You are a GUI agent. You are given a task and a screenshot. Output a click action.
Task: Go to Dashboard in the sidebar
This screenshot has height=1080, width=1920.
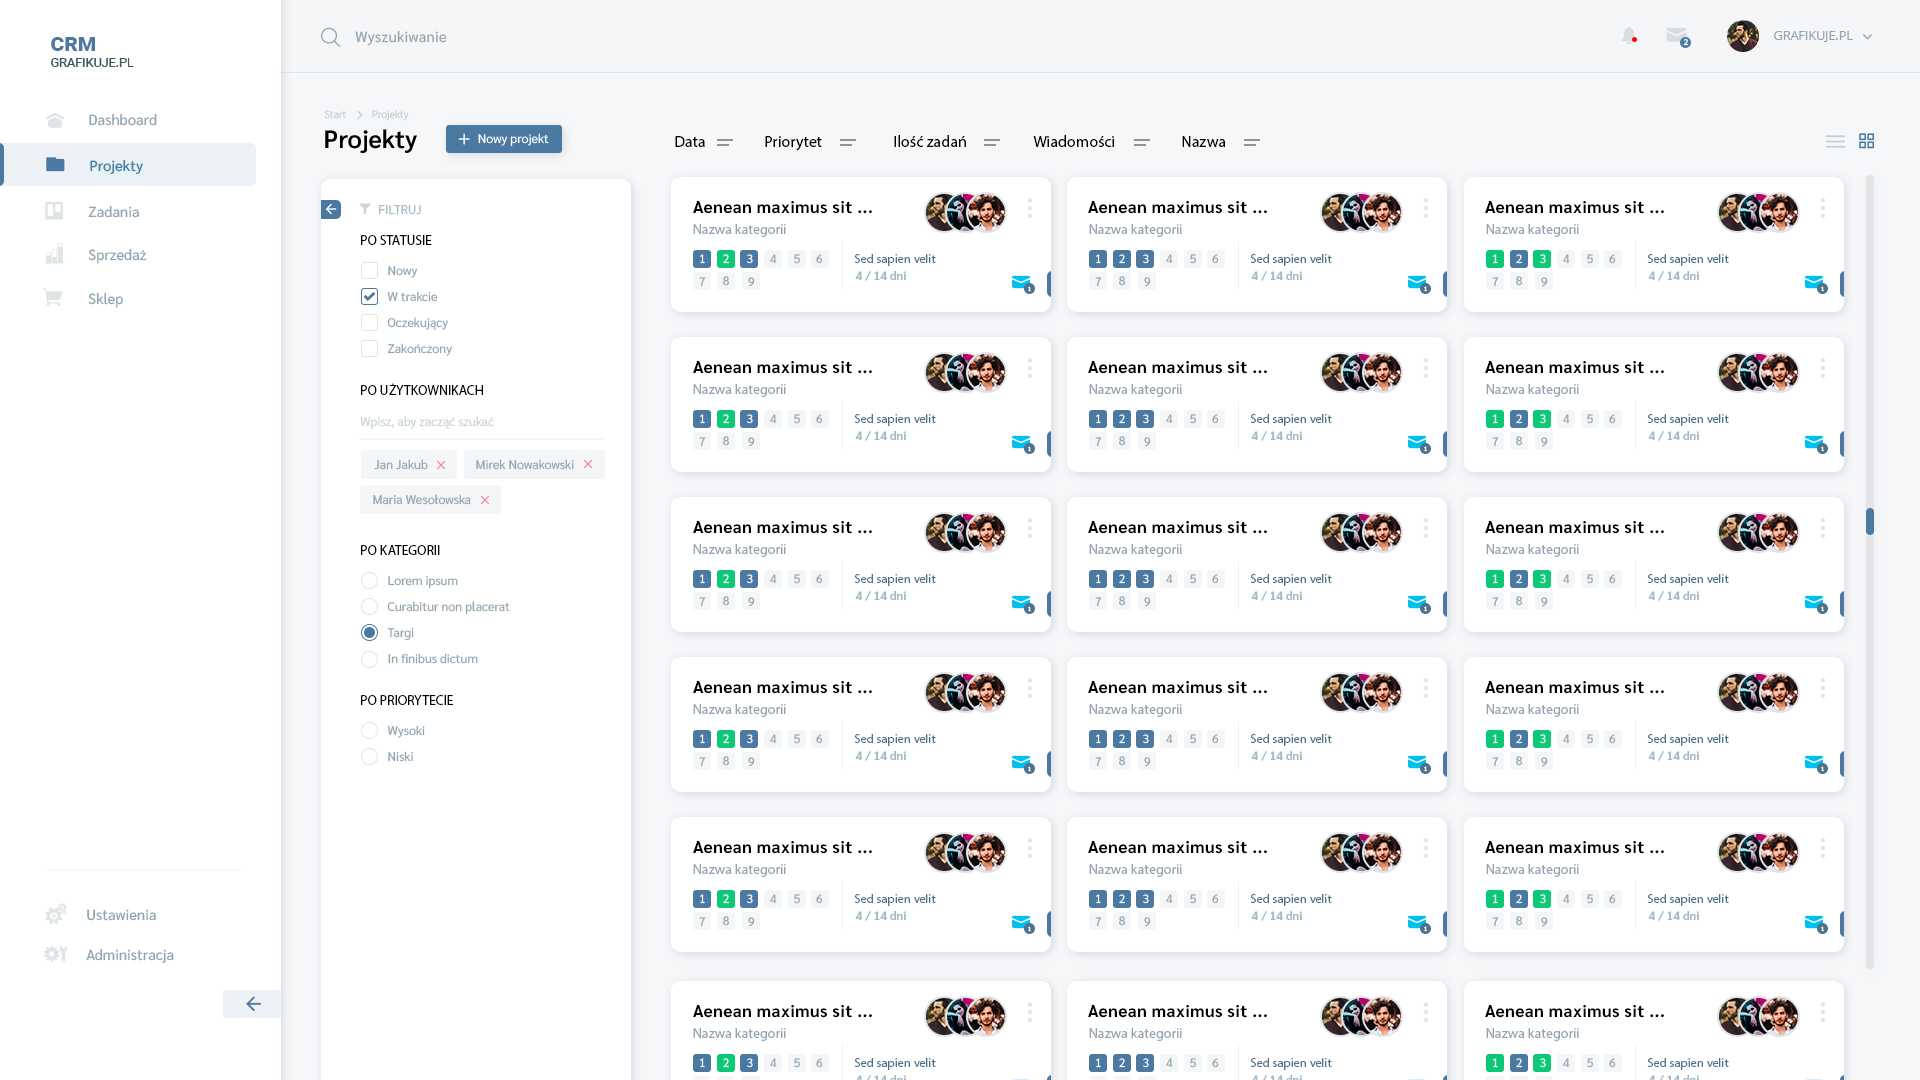pyautogui.click(x=123, y=119)
